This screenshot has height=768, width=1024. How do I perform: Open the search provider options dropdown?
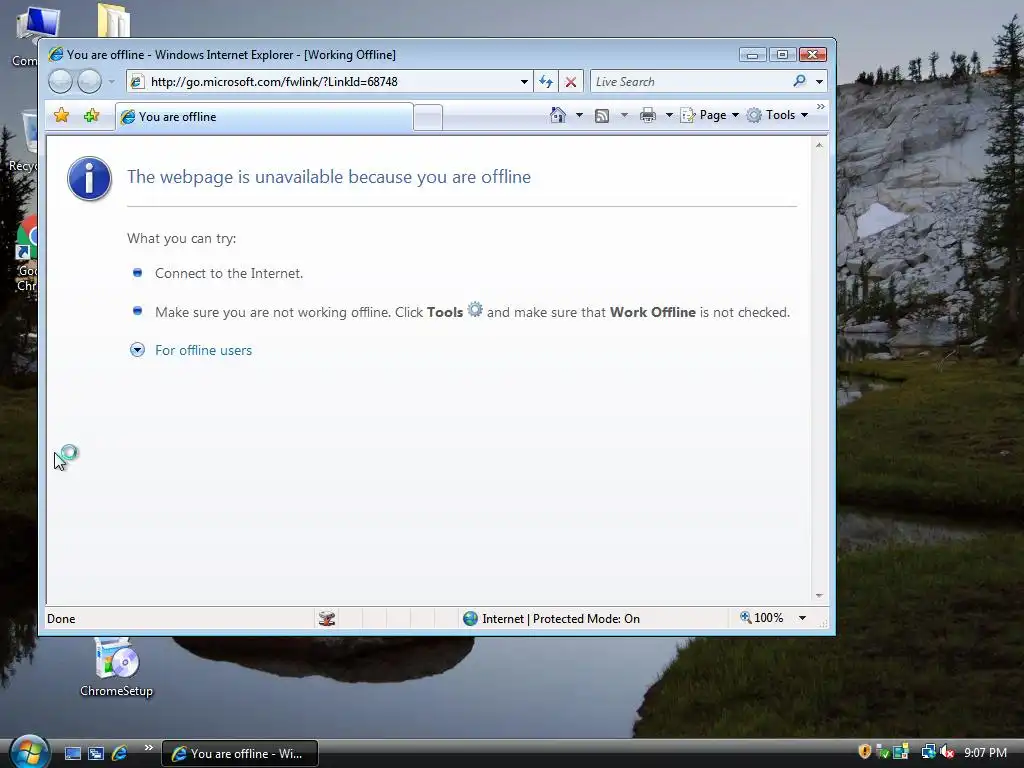point(820,82)
